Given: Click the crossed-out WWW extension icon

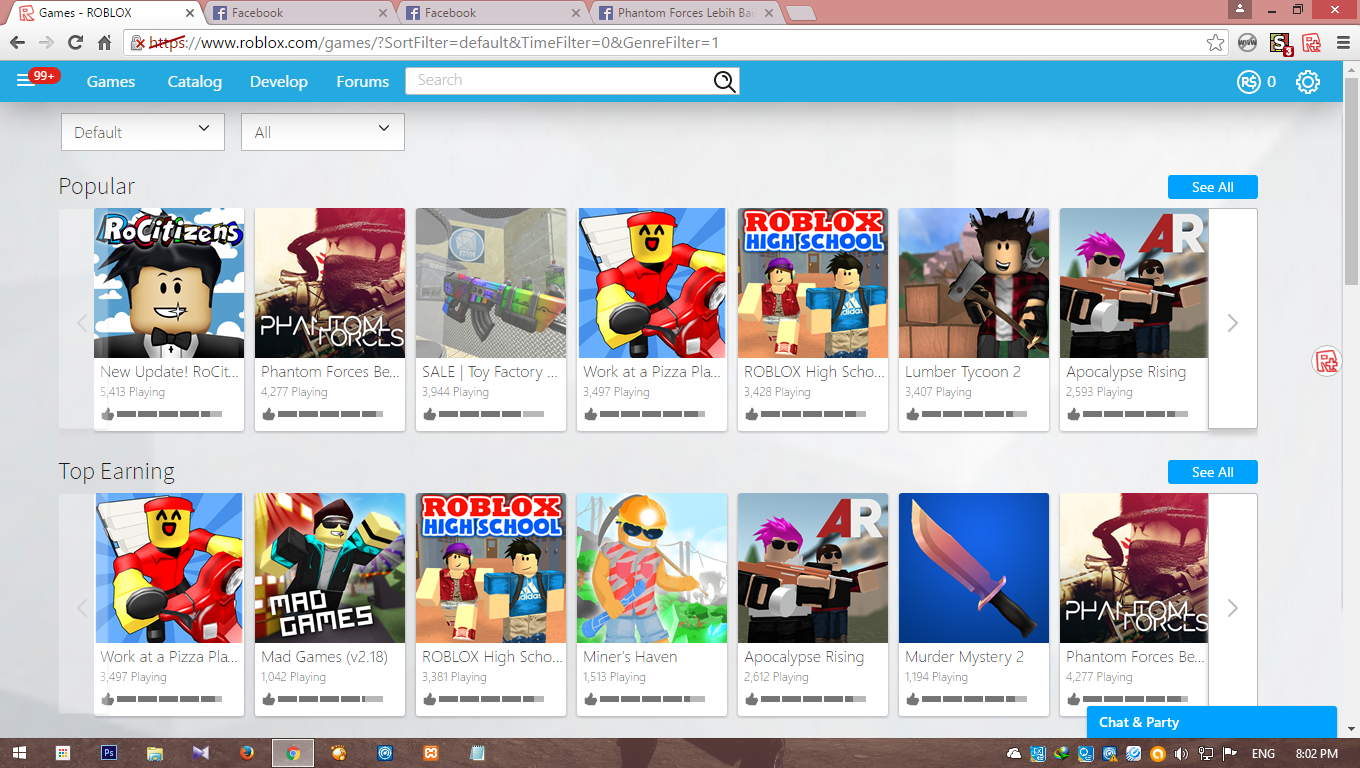Looking at the screenshot, I should pyautogui.click(x=1247, y=43).
